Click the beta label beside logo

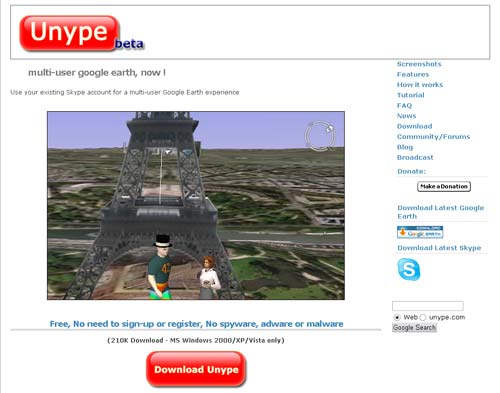tap(129, 44)
